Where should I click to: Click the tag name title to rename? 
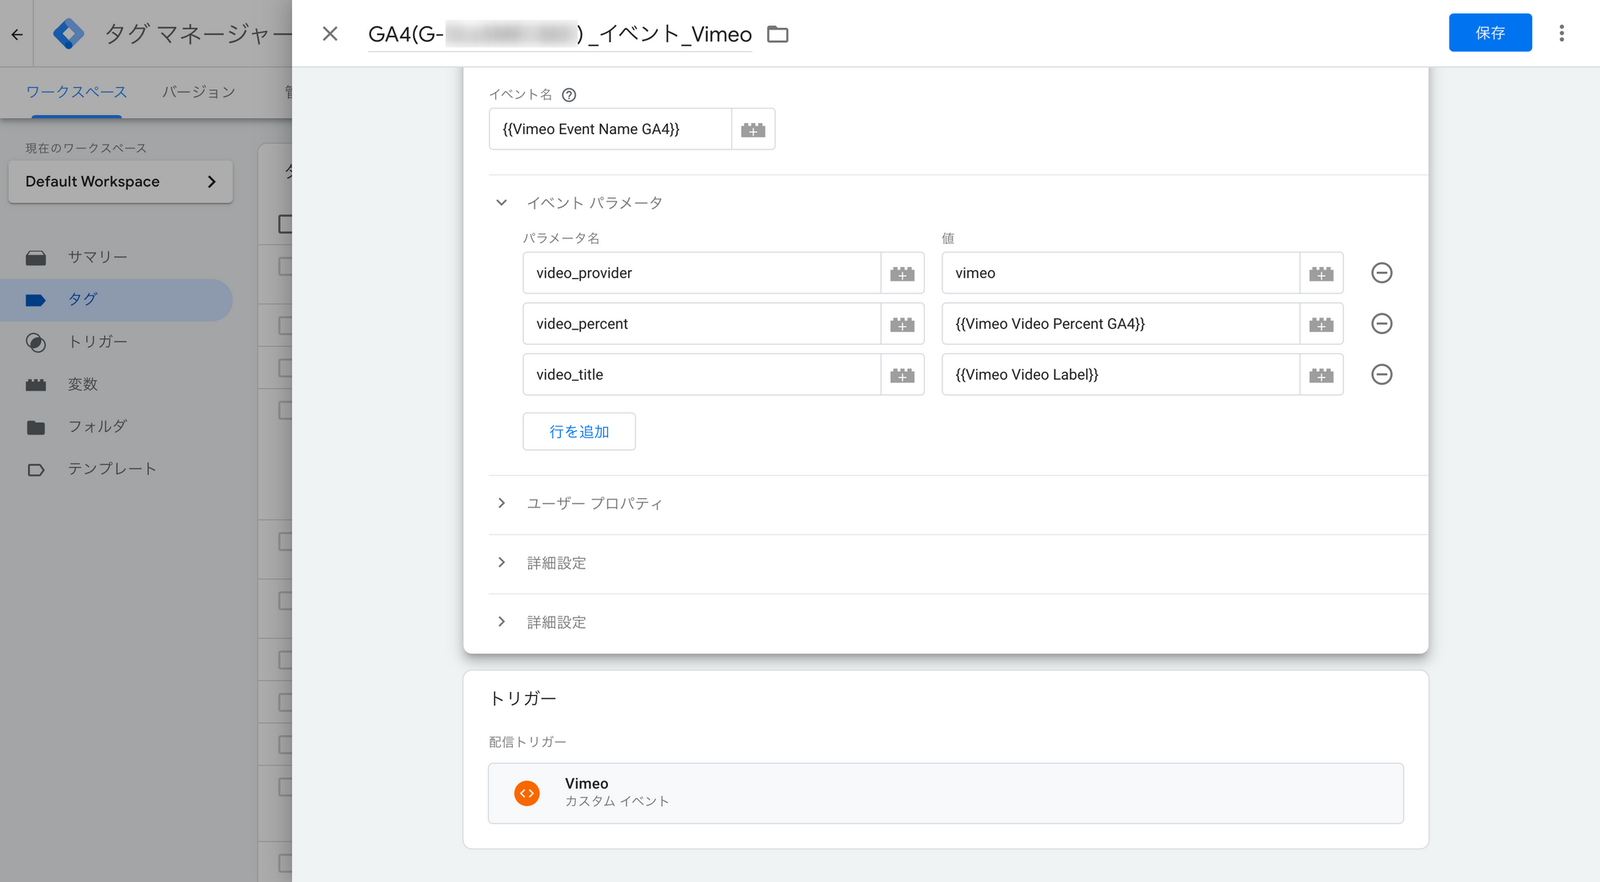coord(560,34)
